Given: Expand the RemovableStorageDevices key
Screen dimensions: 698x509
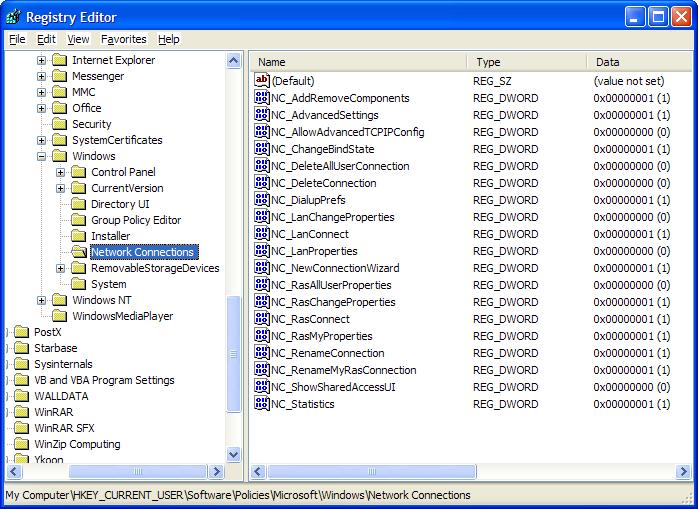Looking at the screenshot, I should 61,269.
